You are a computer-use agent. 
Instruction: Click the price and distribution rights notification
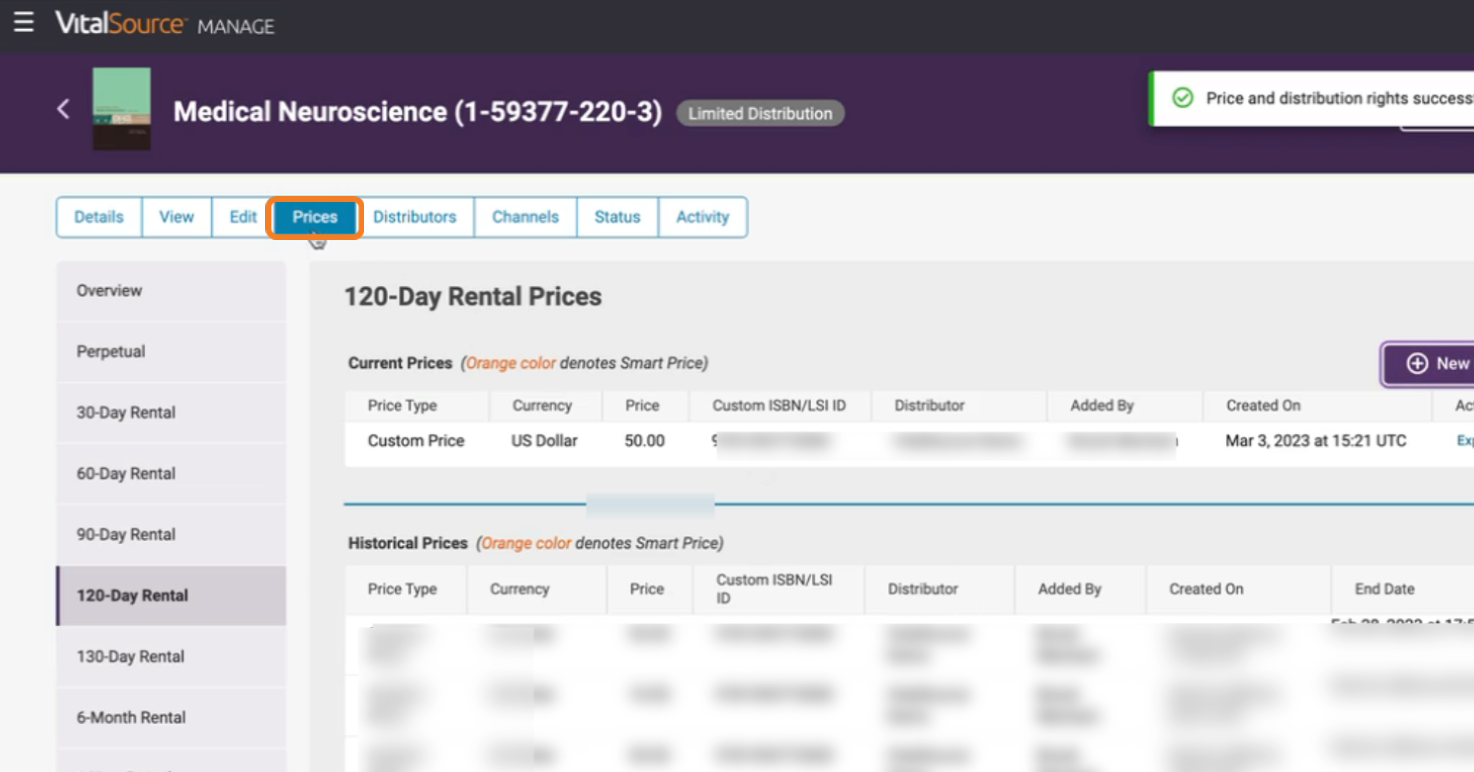(1312, 98)
